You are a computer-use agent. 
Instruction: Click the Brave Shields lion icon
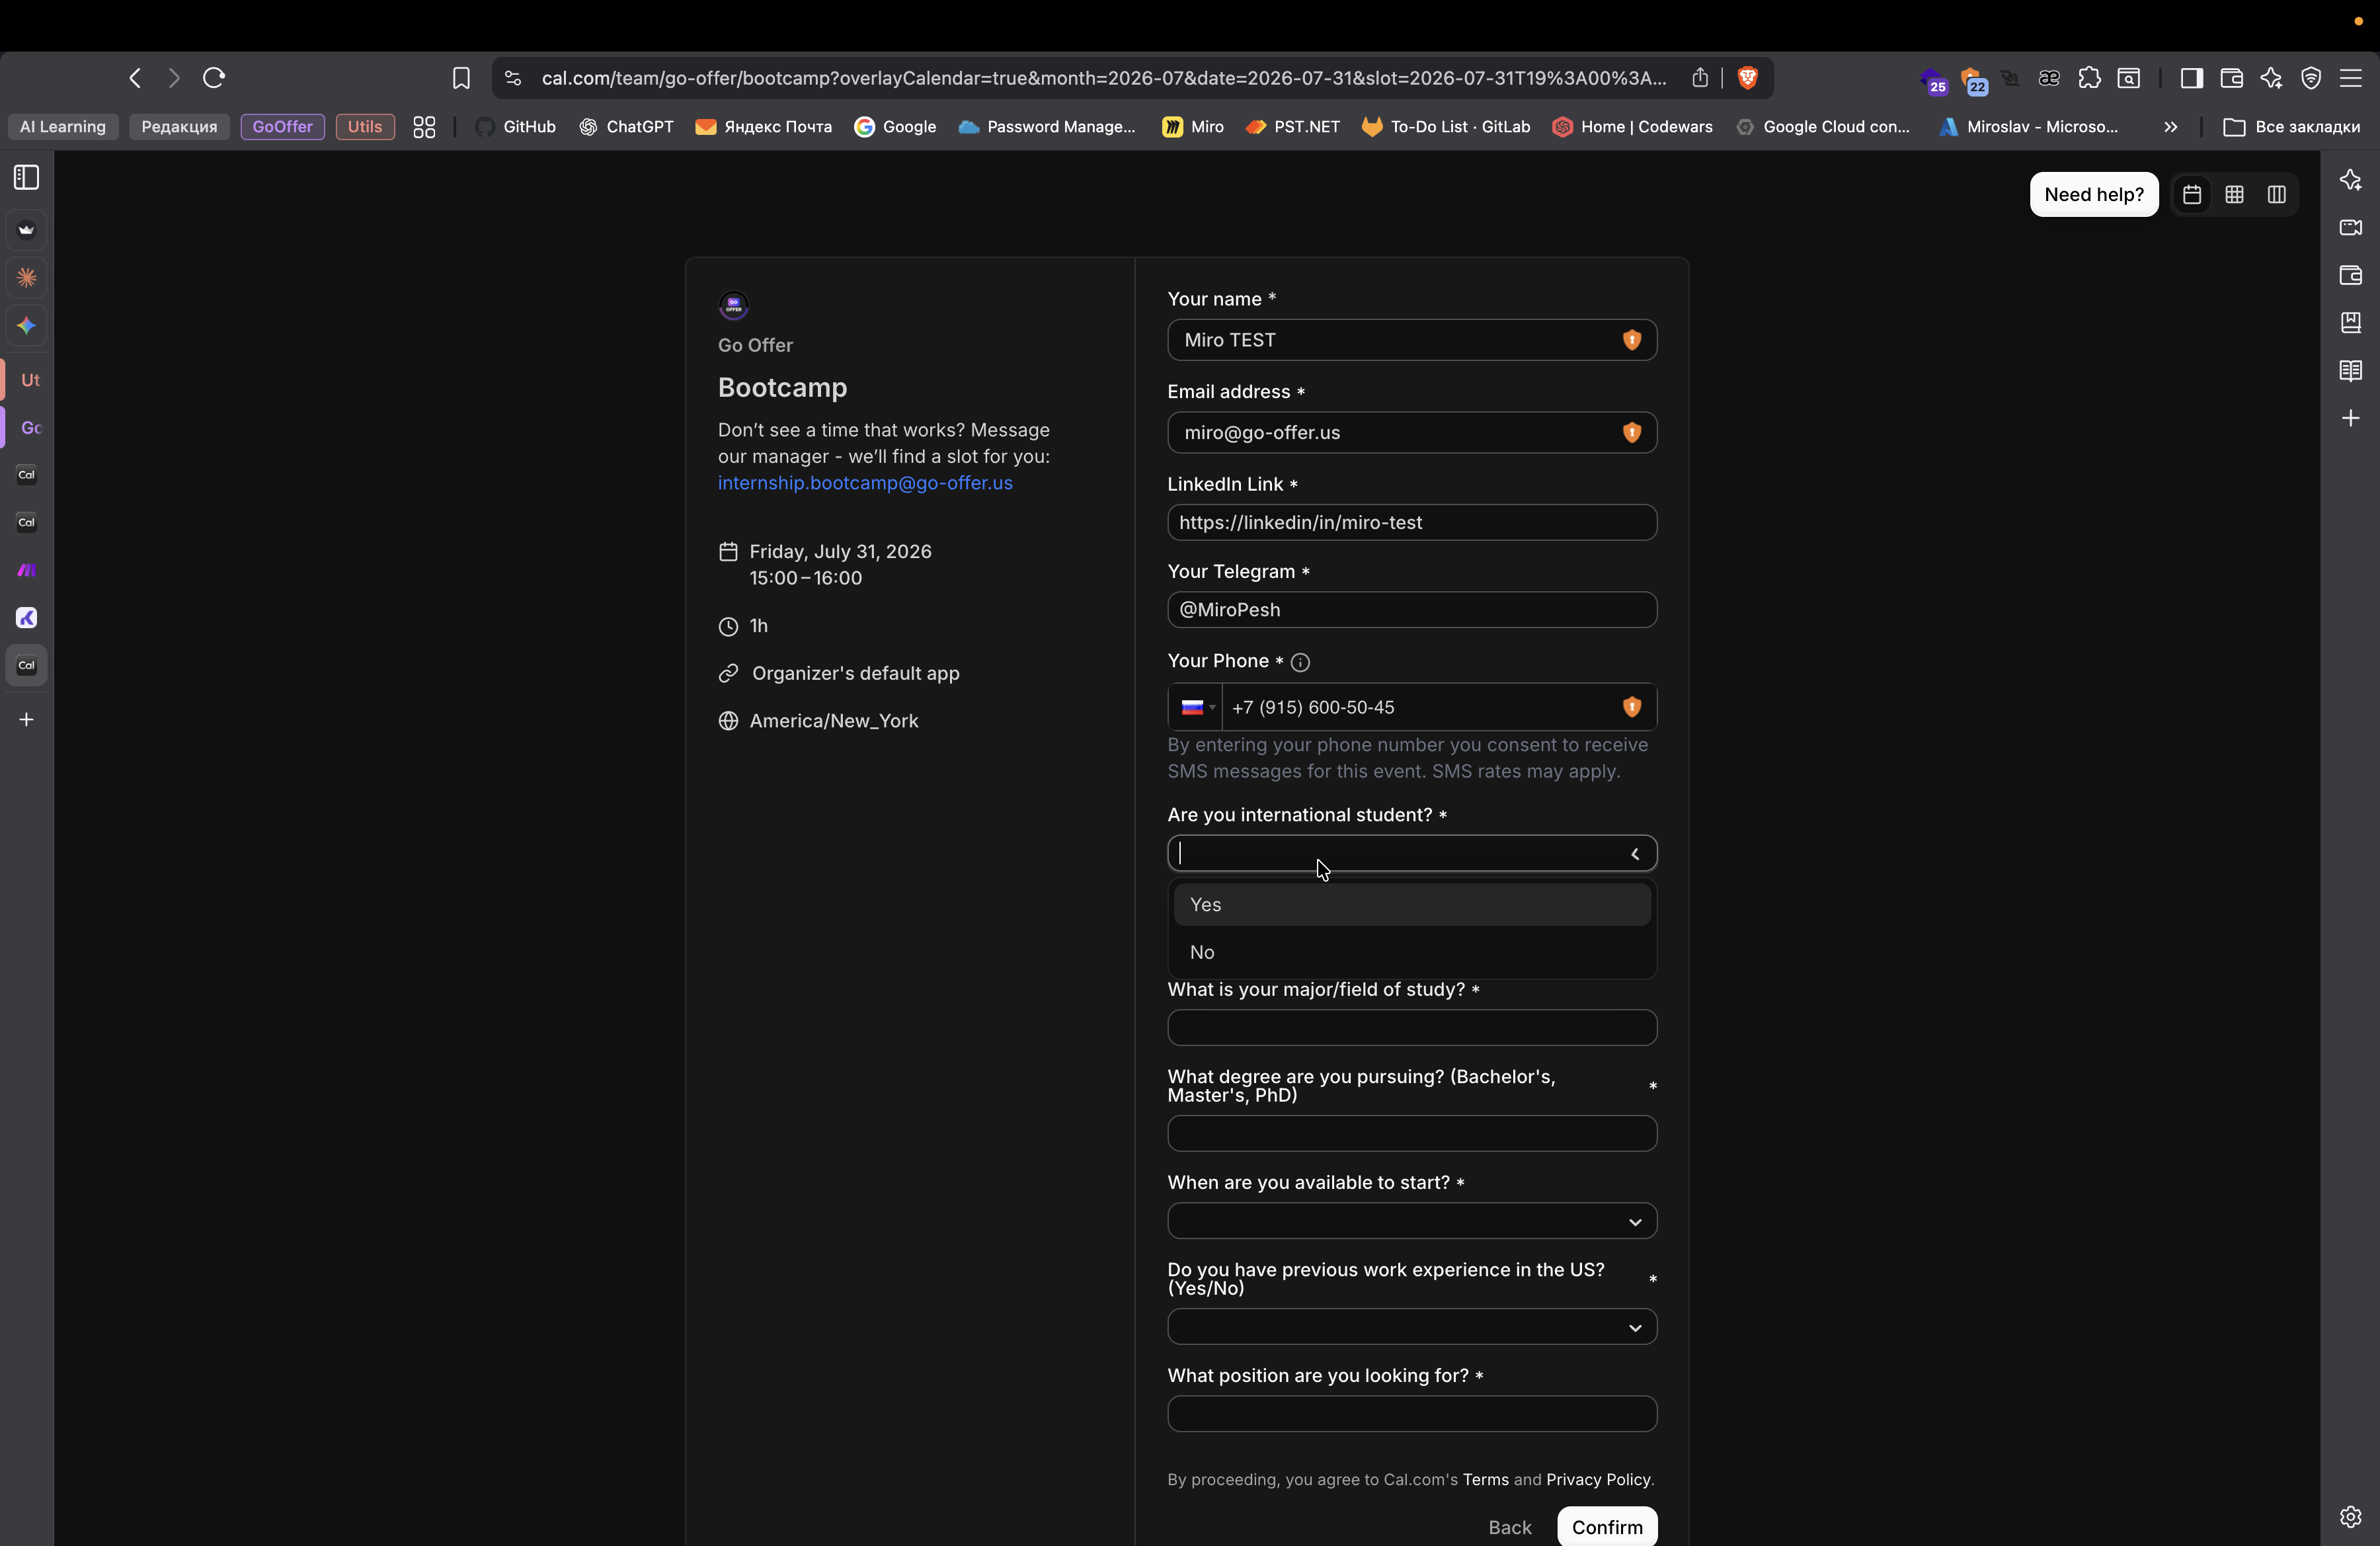pos(1747,78)
